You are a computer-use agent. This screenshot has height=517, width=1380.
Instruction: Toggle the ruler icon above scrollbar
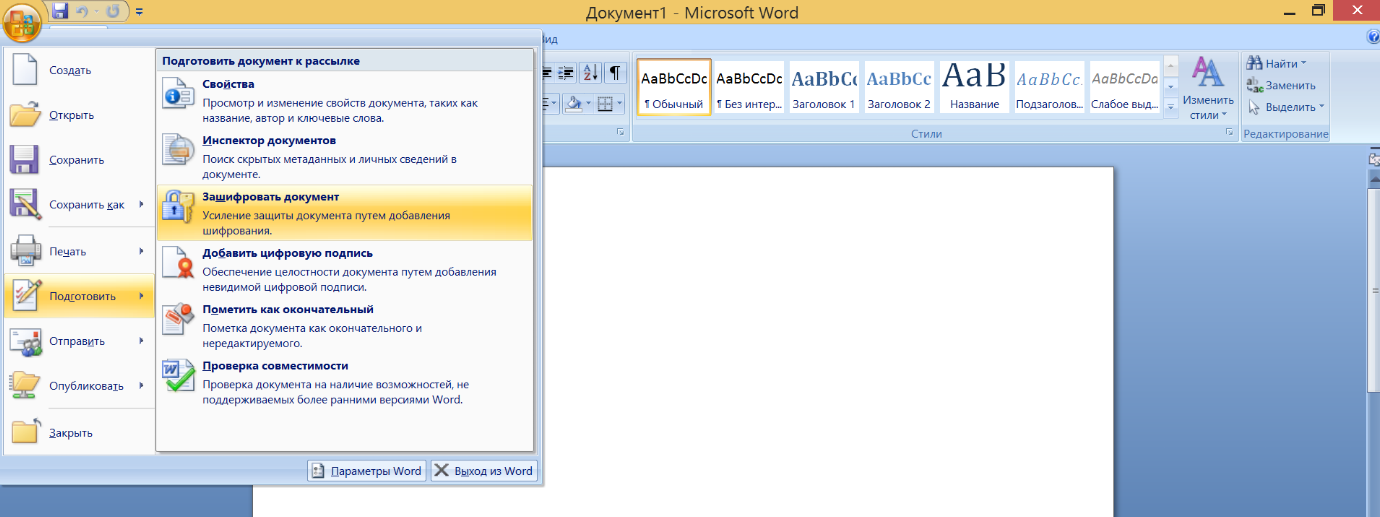pyautogui.click(x=1374, y=159)
